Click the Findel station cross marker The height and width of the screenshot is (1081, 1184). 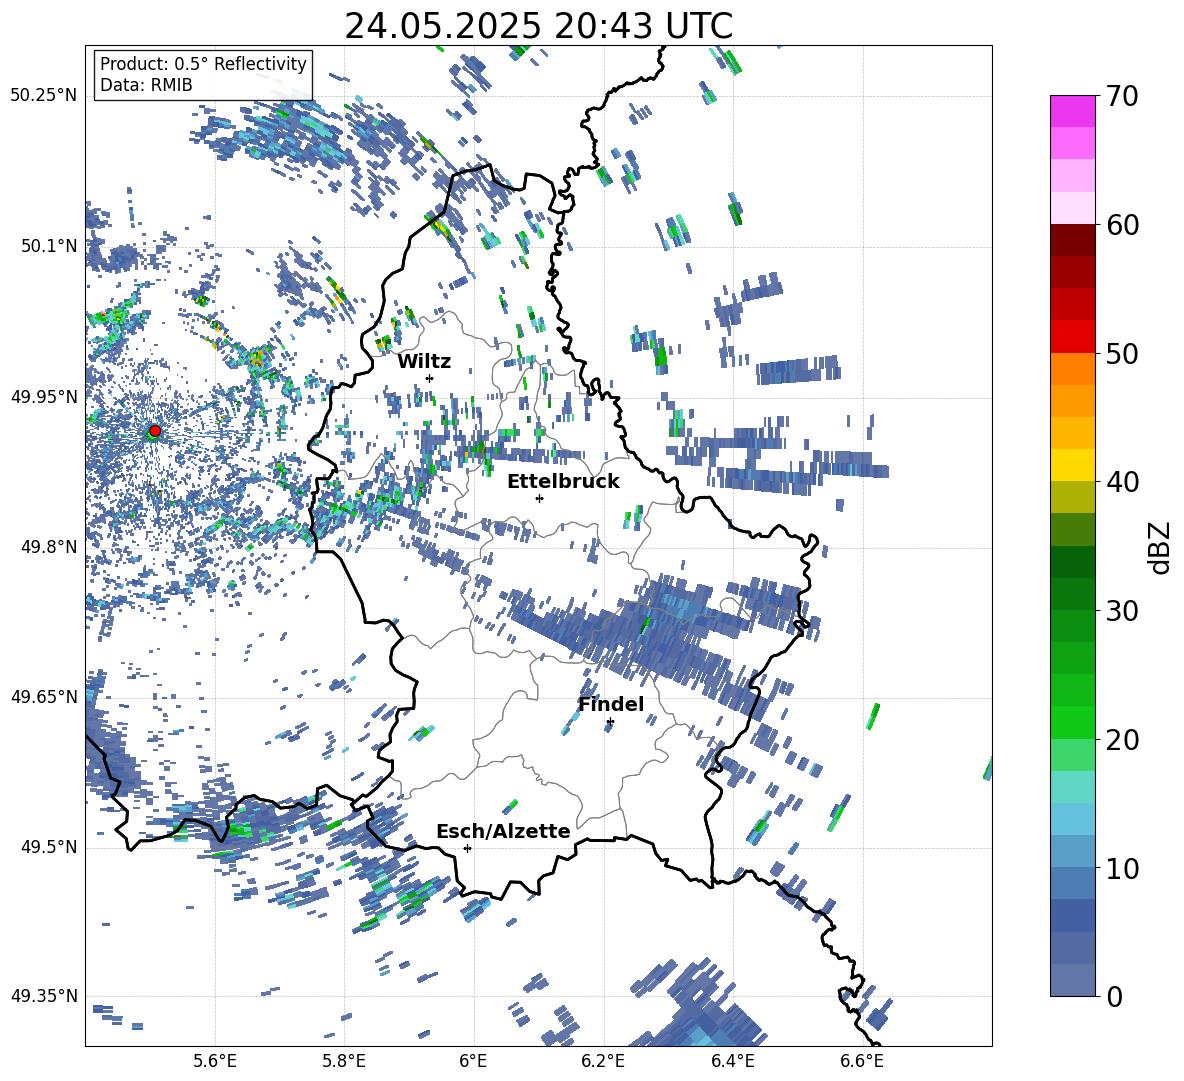[x=610, y=722]
